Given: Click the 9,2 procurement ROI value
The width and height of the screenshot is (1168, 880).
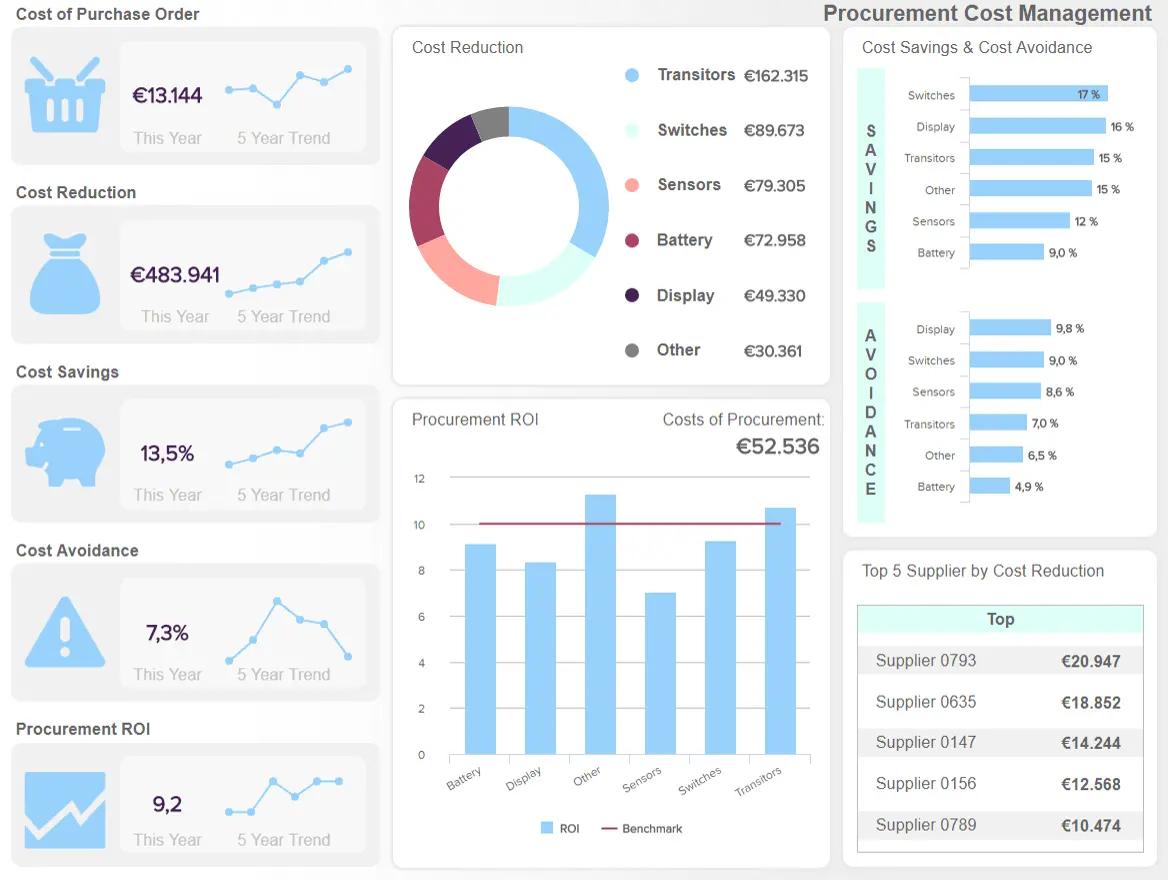Looking at the screenshot, I should point(167,804).
